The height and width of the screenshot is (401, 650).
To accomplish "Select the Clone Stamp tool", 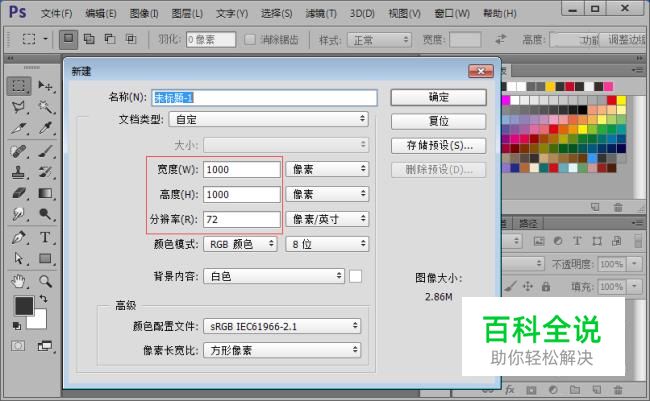I will pyautogui.click(x=18, y=172).
